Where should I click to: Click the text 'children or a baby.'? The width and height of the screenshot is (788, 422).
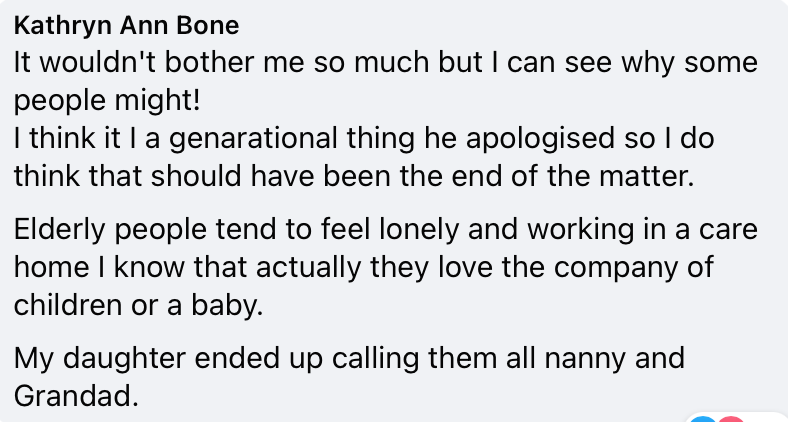click(x=139, y=305)
